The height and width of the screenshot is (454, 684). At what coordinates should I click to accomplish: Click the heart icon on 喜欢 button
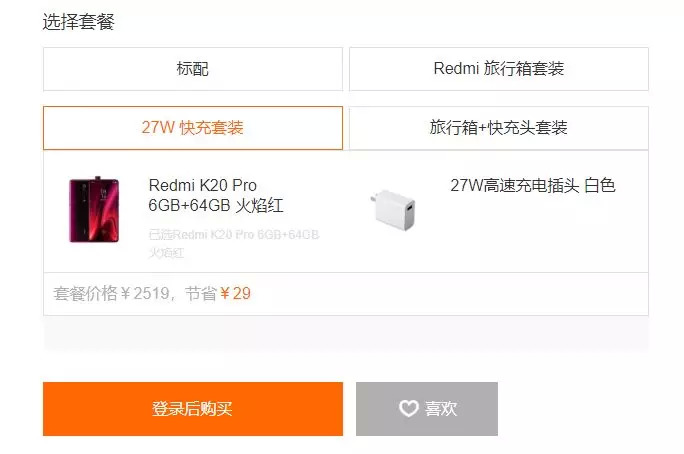coord(408,409)
